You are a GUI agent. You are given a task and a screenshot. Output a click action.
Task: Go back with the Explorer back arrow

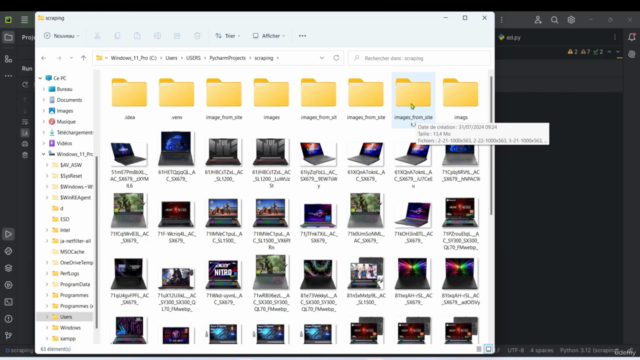pos(44,58)
